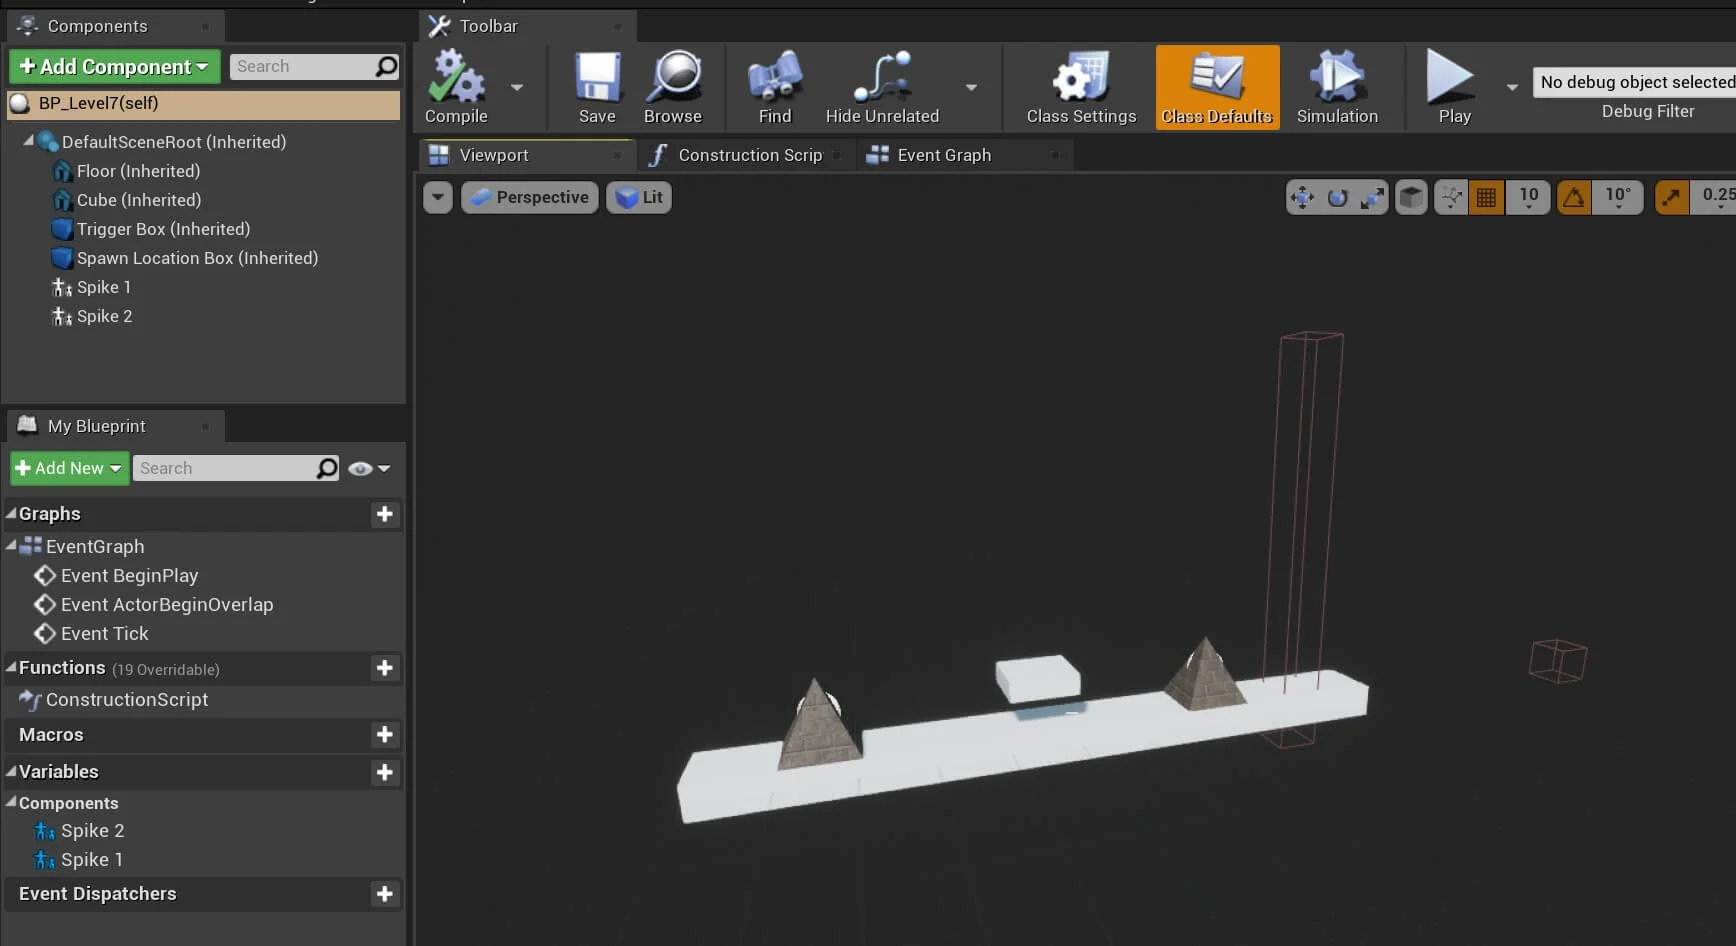Add a new variable with plus button
This screenshot has width=1736, height=946.
(x=384, y=772)
